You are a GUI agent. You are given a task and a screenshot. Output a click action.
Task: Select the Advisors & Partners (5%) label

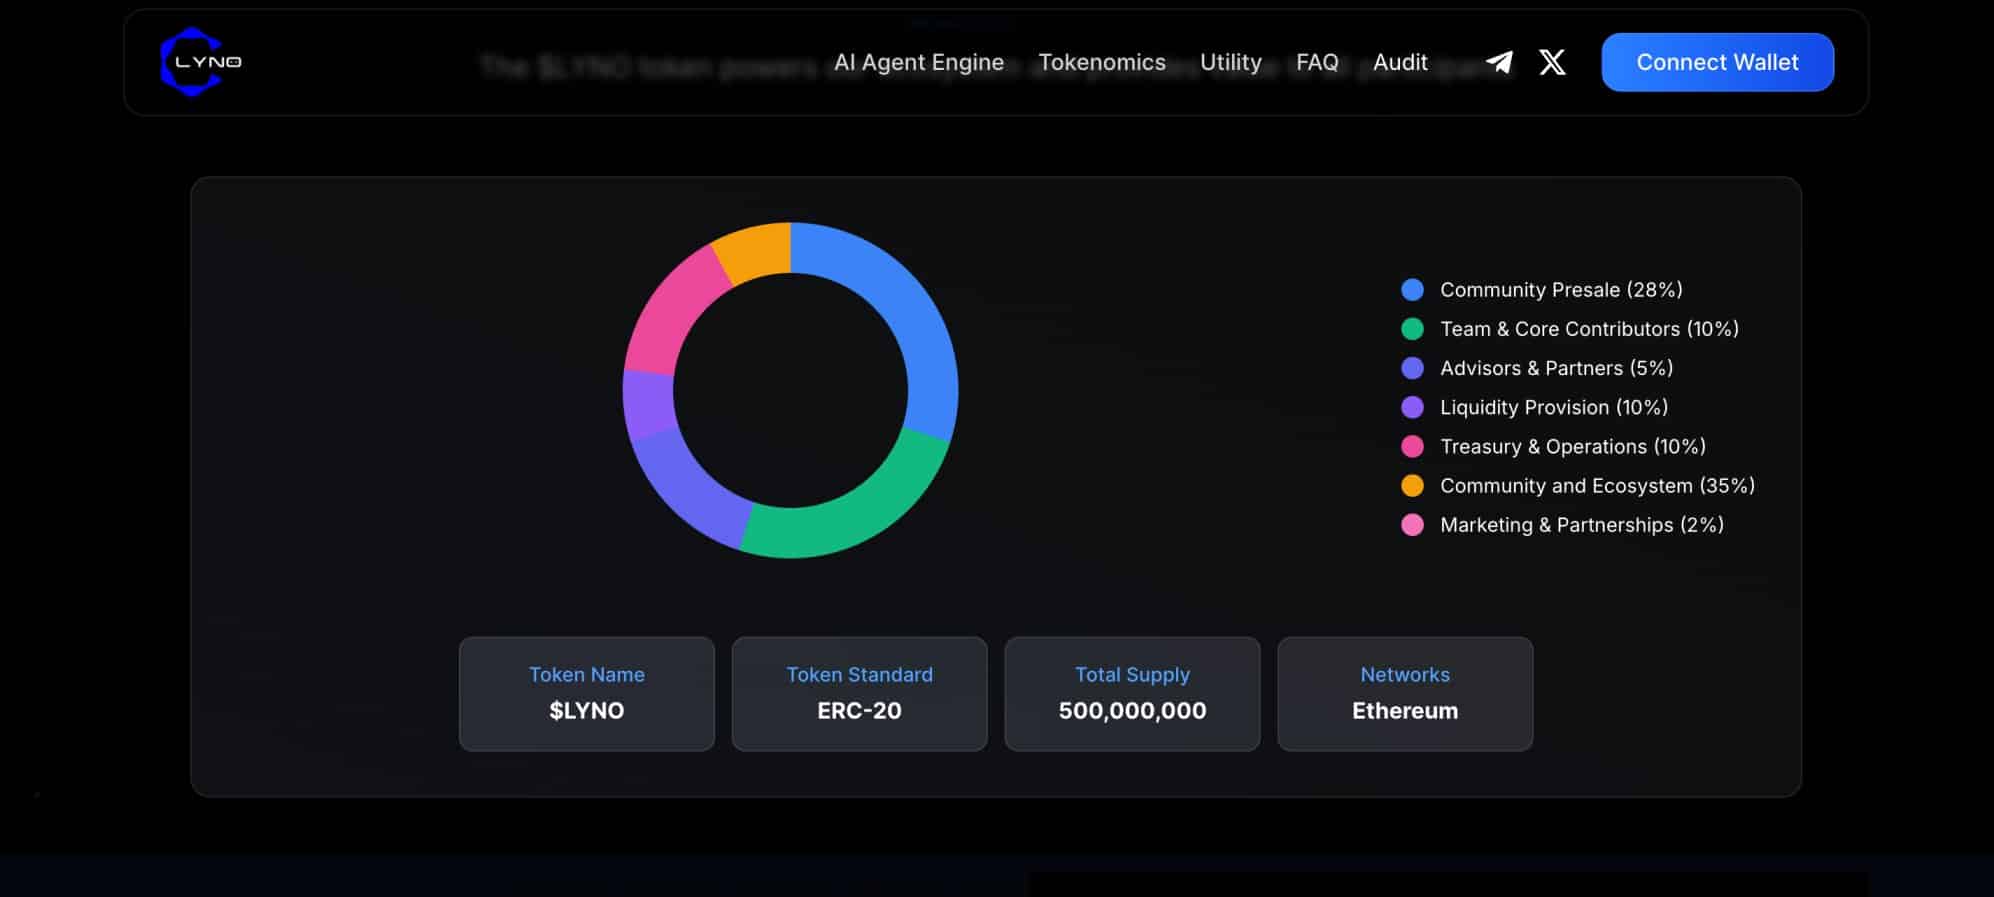[1556, 368]
